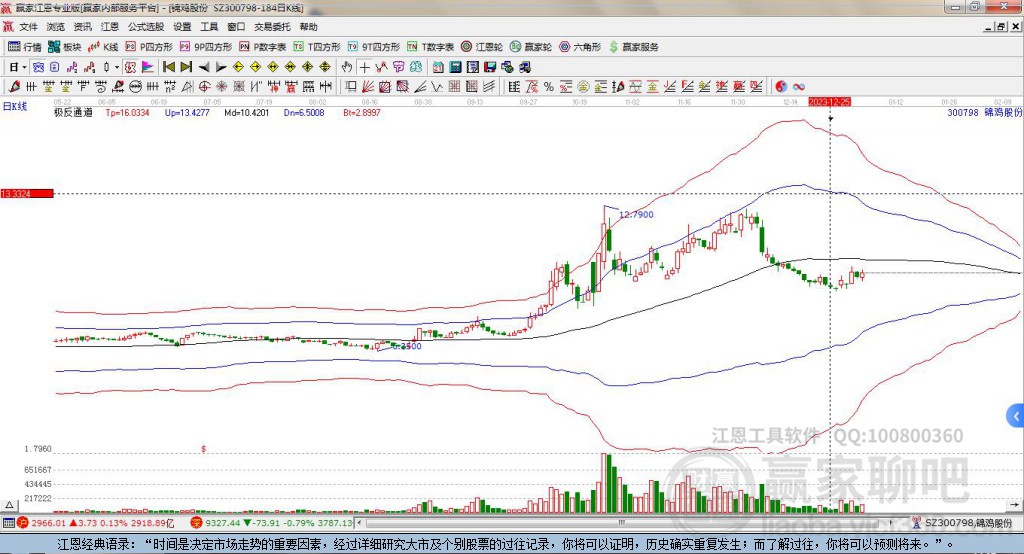Image resolution: width=1024 pixels, height=554 pixels.
Task: Click the colored flag icon
Action: 148,67
